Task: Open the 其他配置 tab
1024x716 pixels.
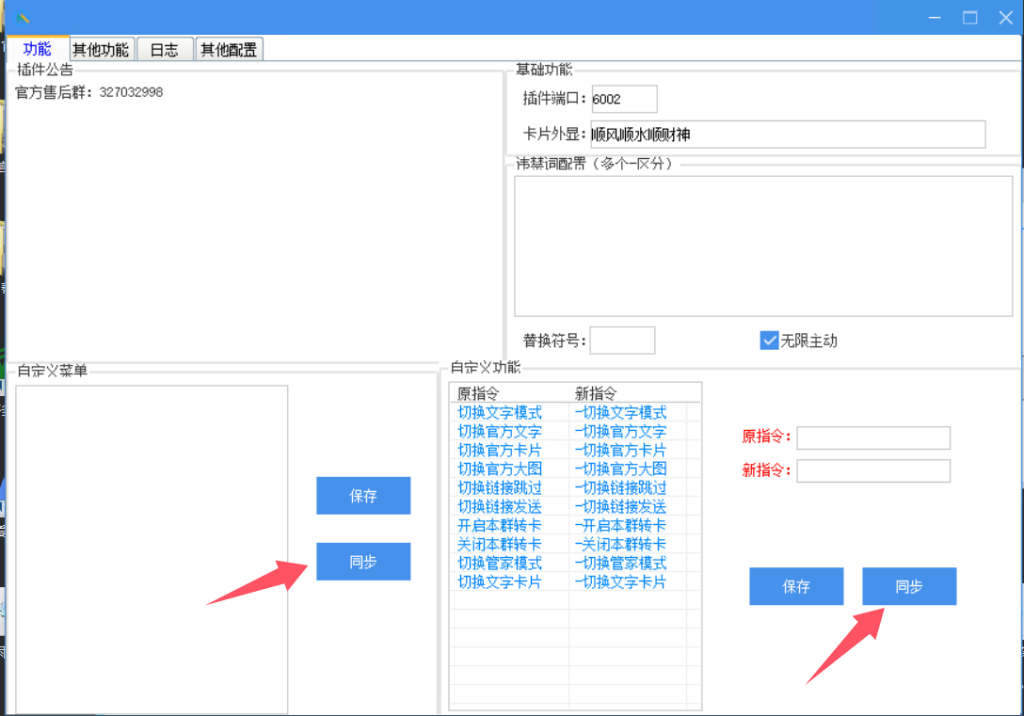Action: 228,50
